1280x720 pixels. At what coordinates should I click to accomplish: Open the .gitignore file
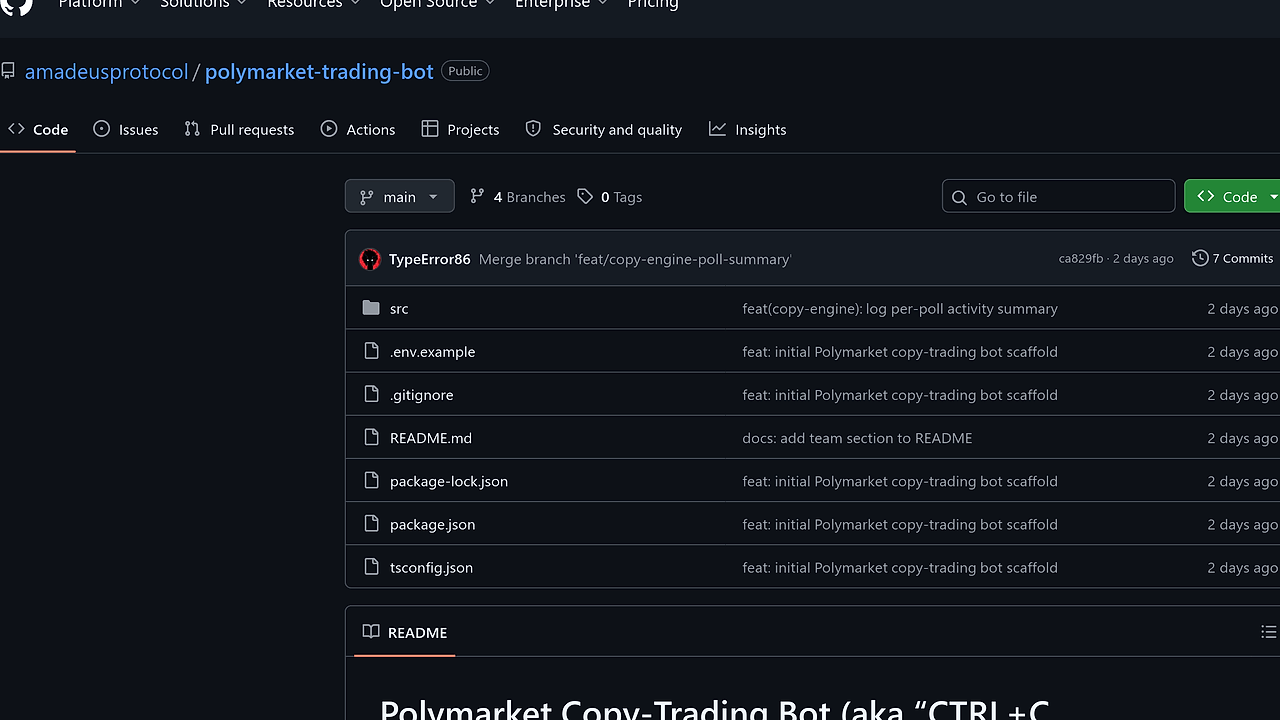421,394
